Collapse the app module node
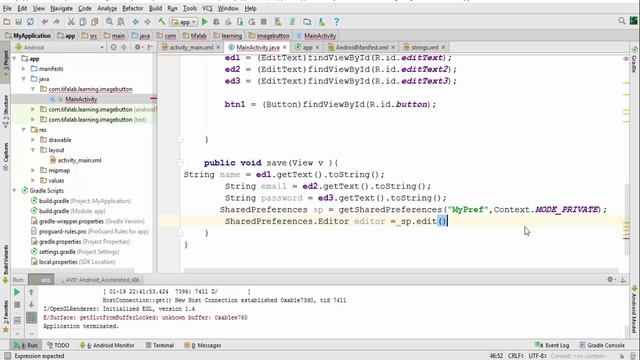This screenshot has height=360, width=640. (15, 58)
